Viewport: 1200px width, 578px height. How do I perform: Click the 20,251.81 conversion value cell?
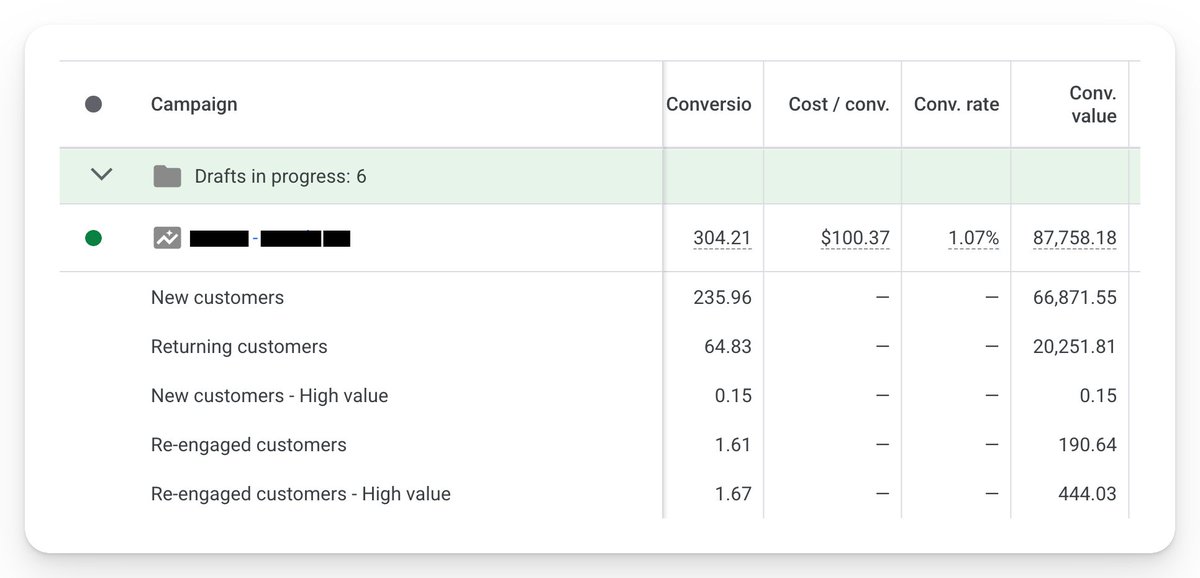tap(1075, 347)
